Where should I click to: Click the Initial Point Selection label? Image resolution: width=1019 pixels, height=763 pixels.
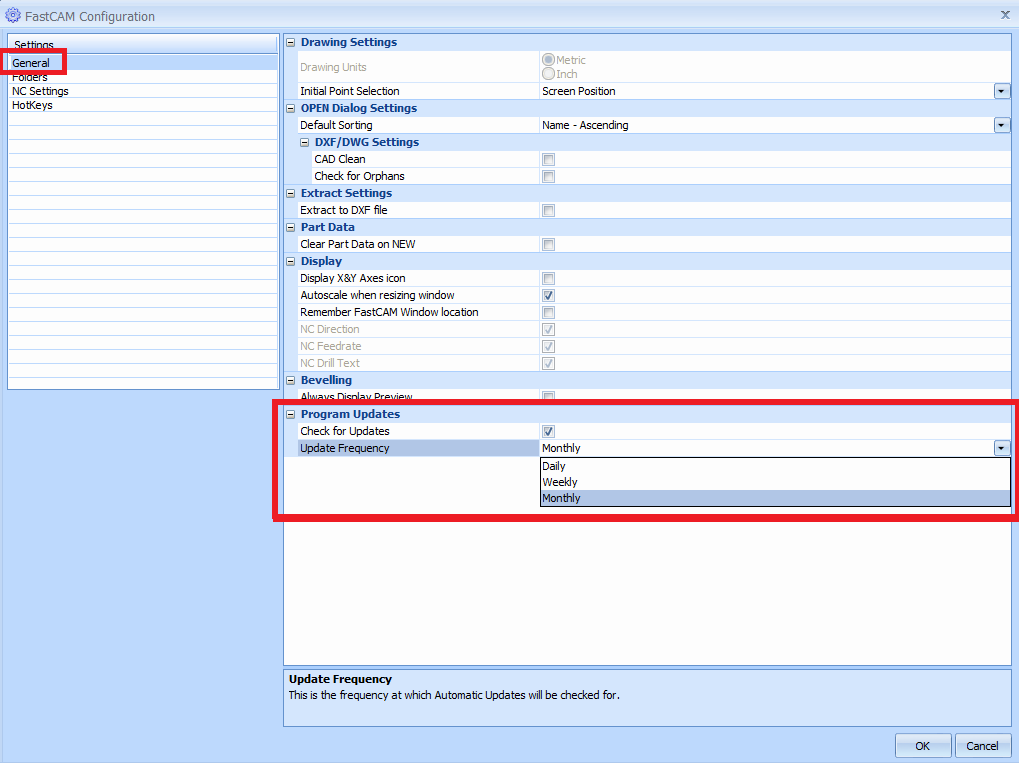(x=350, y=92)
